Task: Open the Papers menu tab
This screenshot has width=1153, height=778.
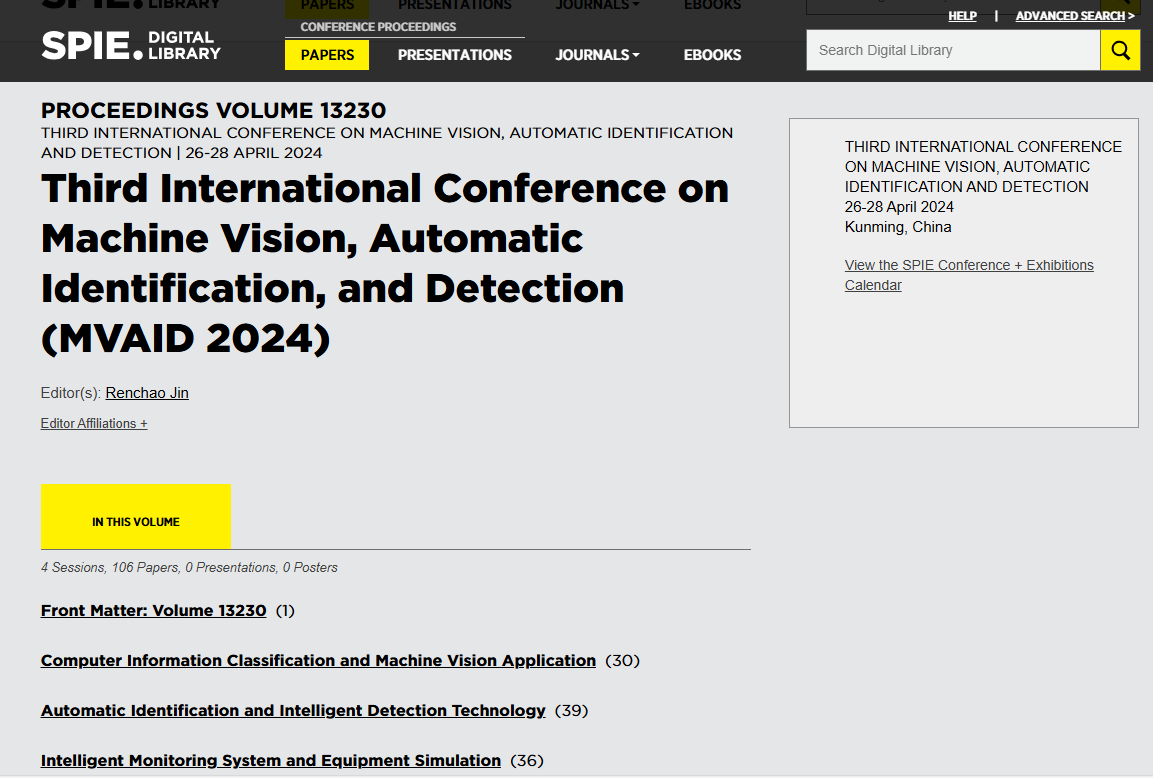Action: pyautogui.click(x=327, y=54)
